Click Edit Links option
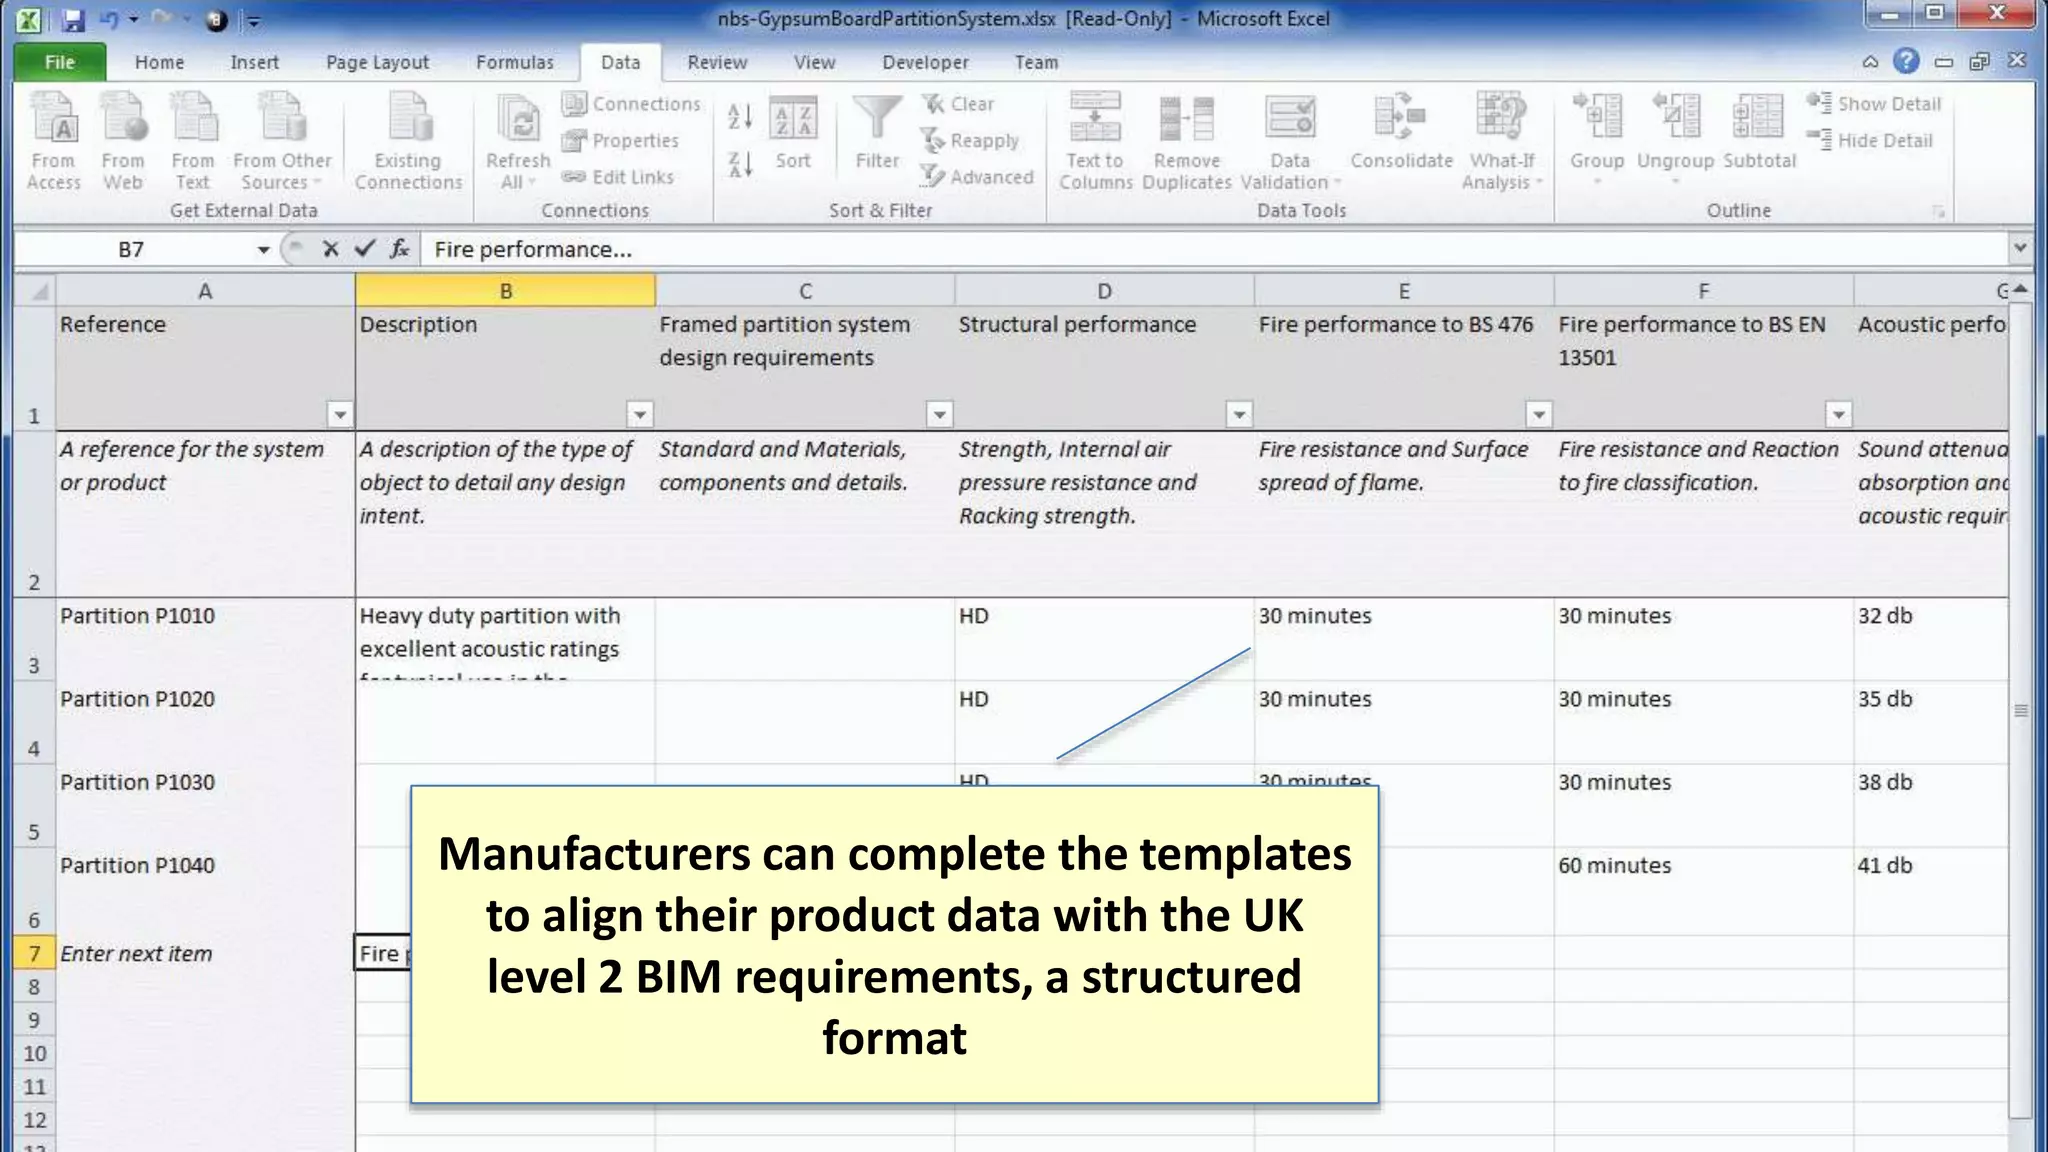 618,177
